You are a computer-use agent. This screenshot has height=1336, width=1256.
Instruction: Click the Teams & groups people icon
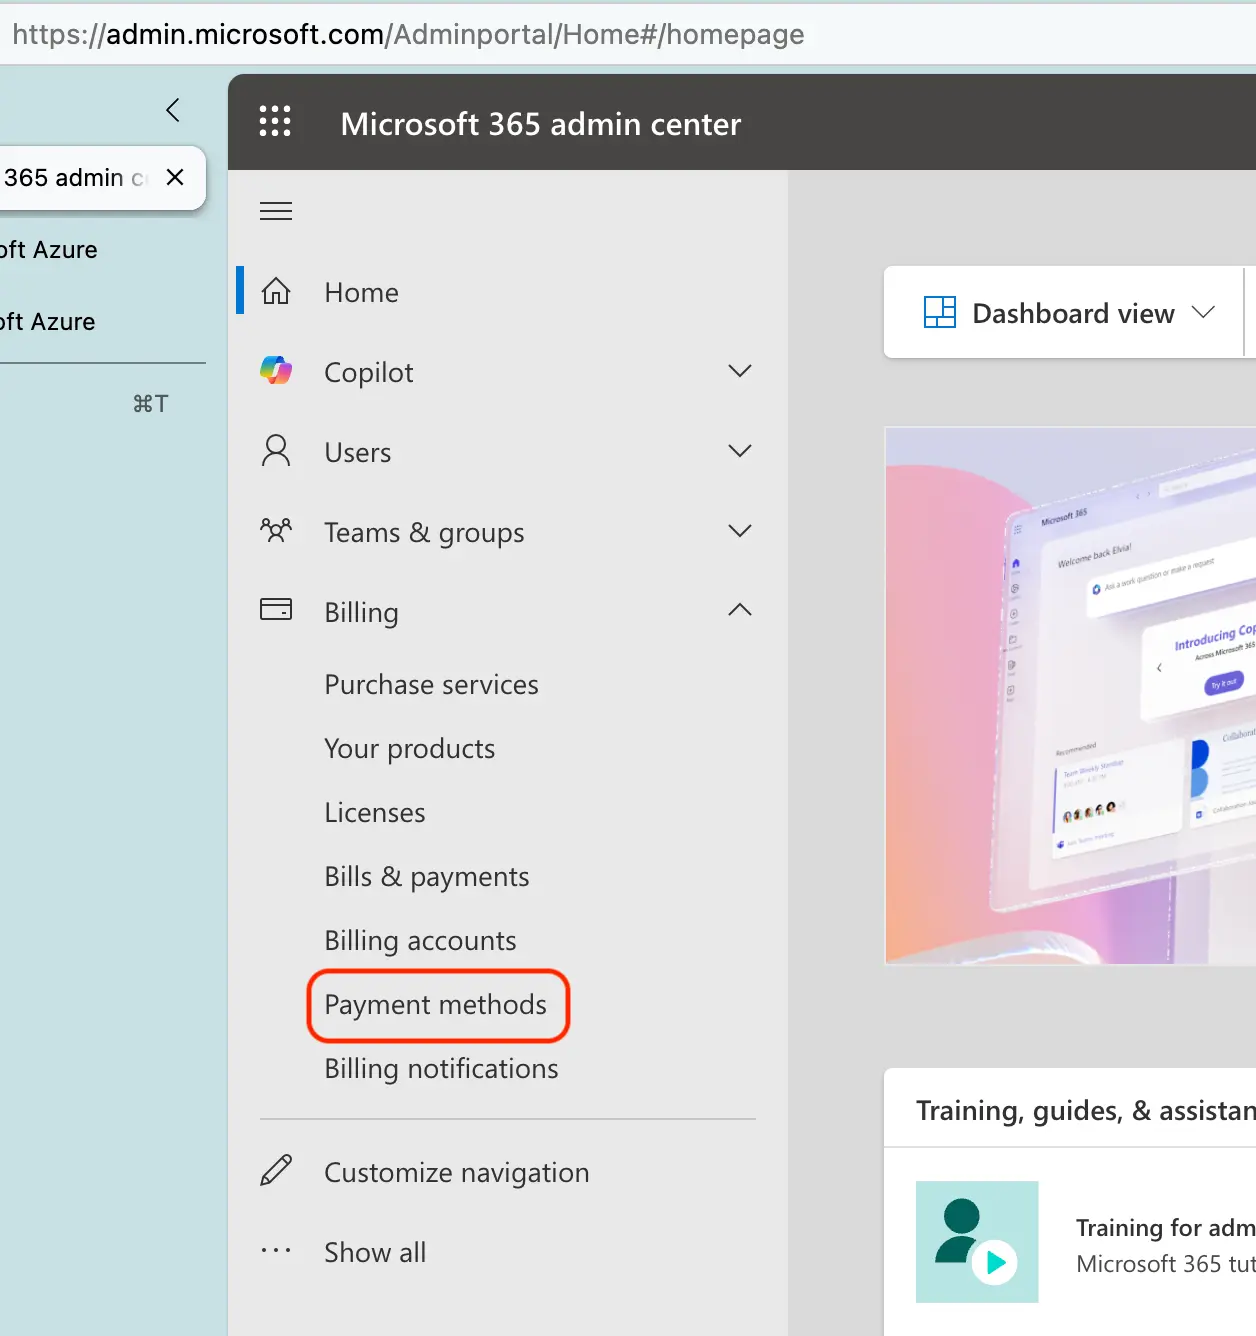pyautogui.click(x=276, y=530)
